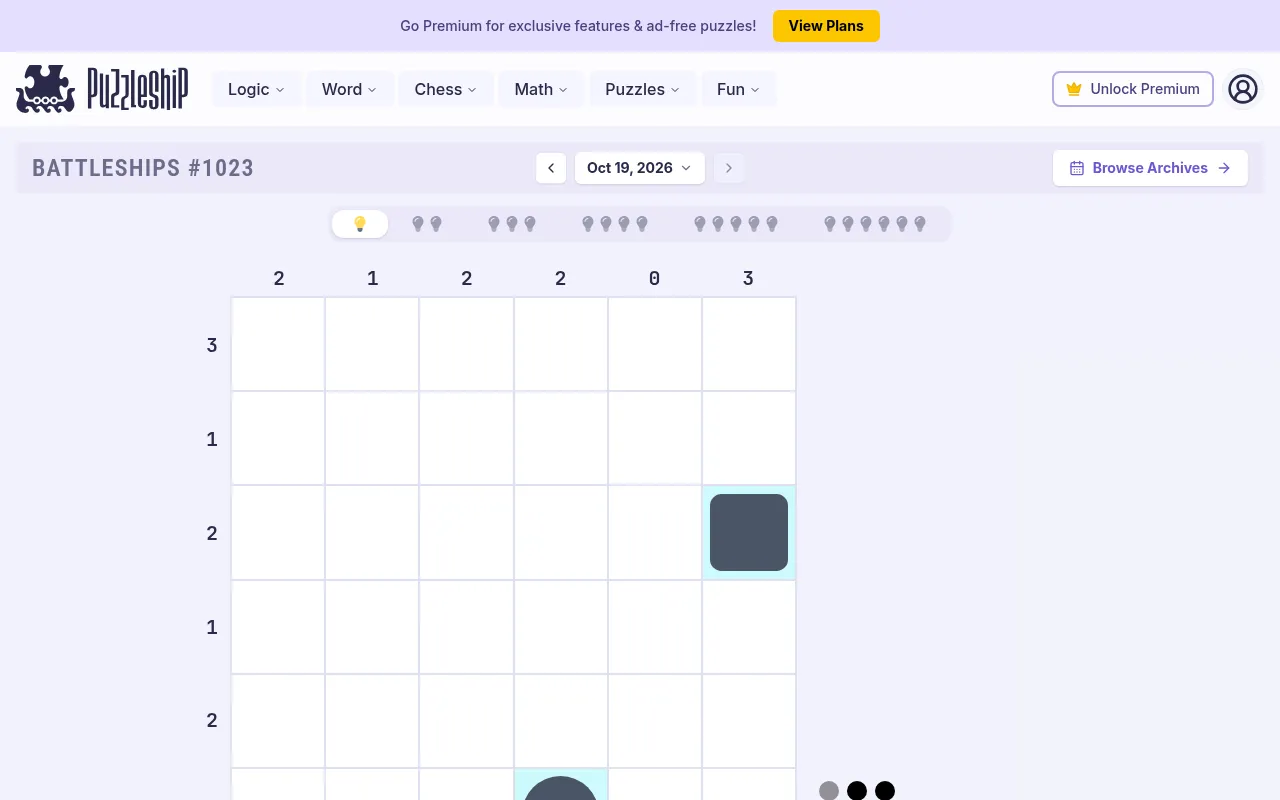The width and height of the screenshot is (1280, 800).
Task: Open the Oct 19, 2026 date picker
Action: coord(640,168)
